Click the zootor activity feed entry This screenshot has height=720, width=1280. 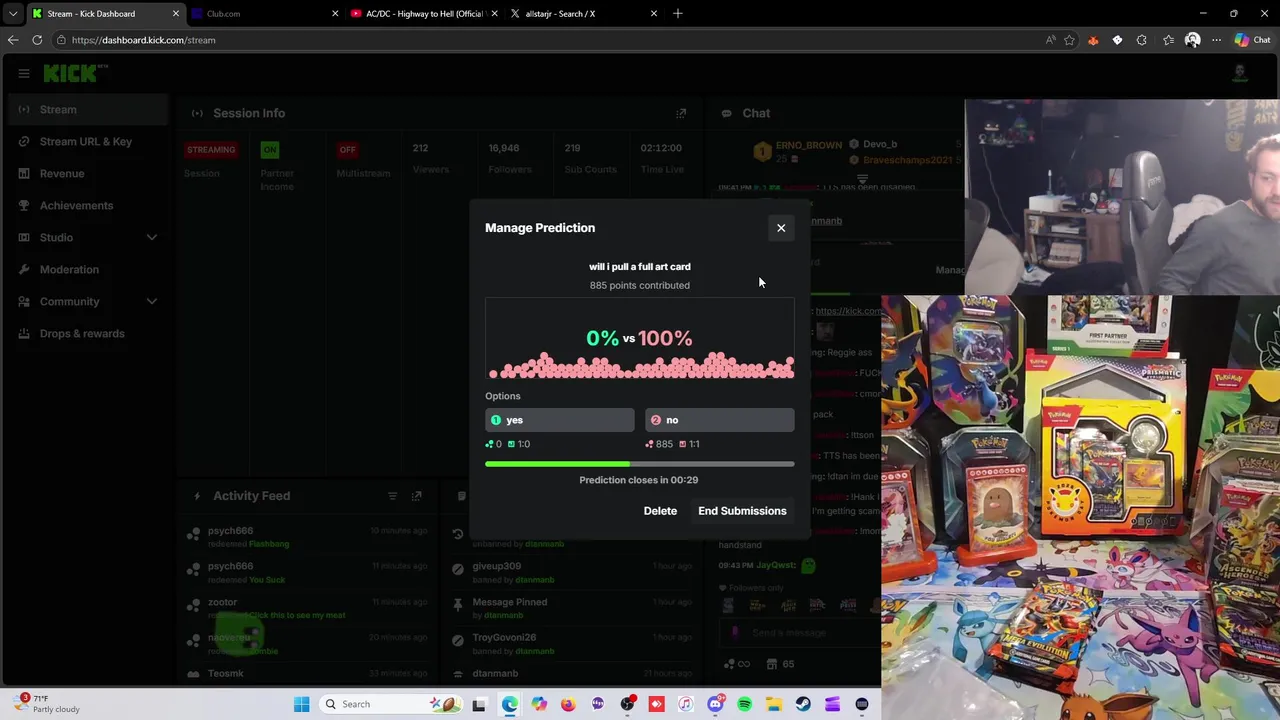(308, 608)
